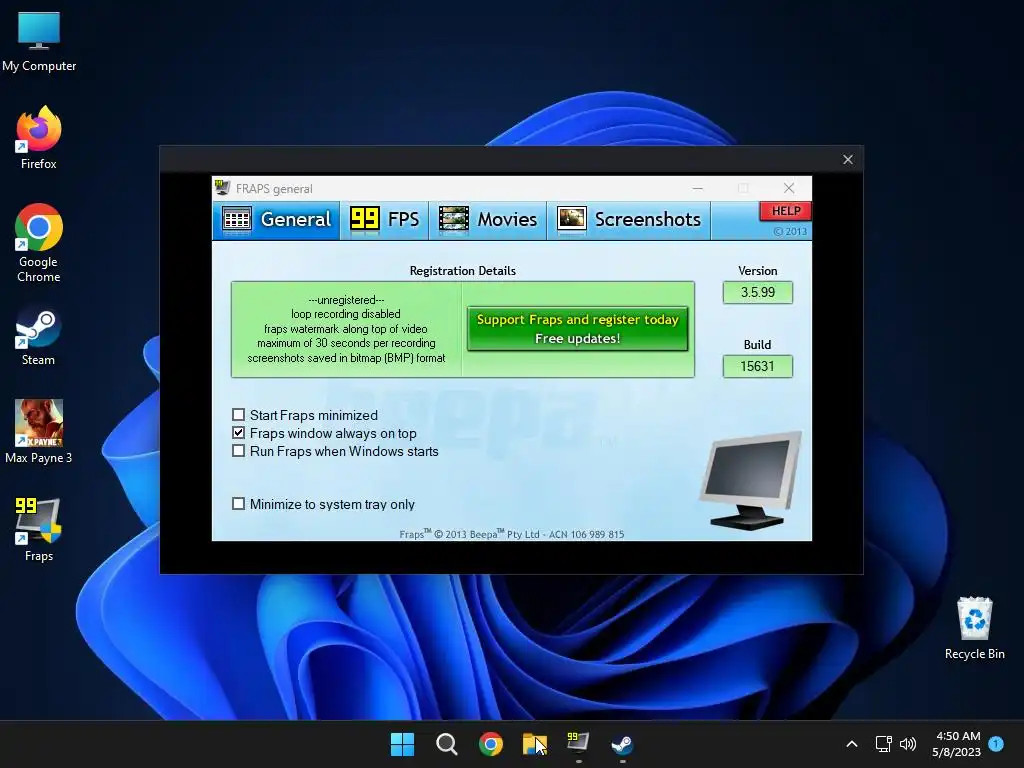Select the Steam desktop shortcut
The image size is (1024, 768).
click(38, 336)
